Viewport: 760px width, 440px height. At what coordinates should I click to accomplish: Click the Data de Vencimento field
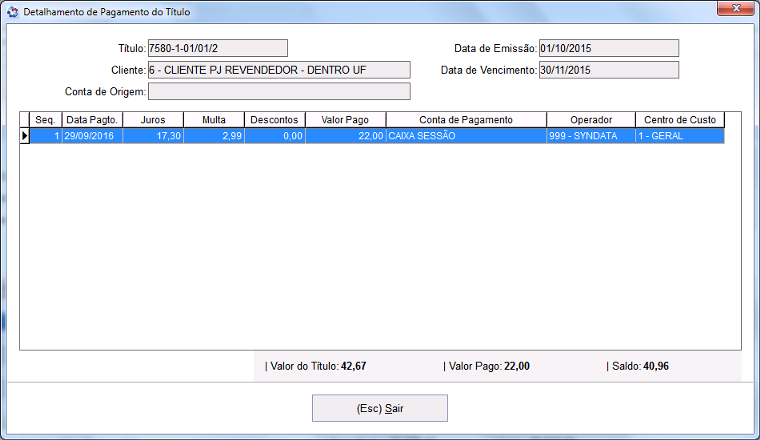[x=608, y=70]
